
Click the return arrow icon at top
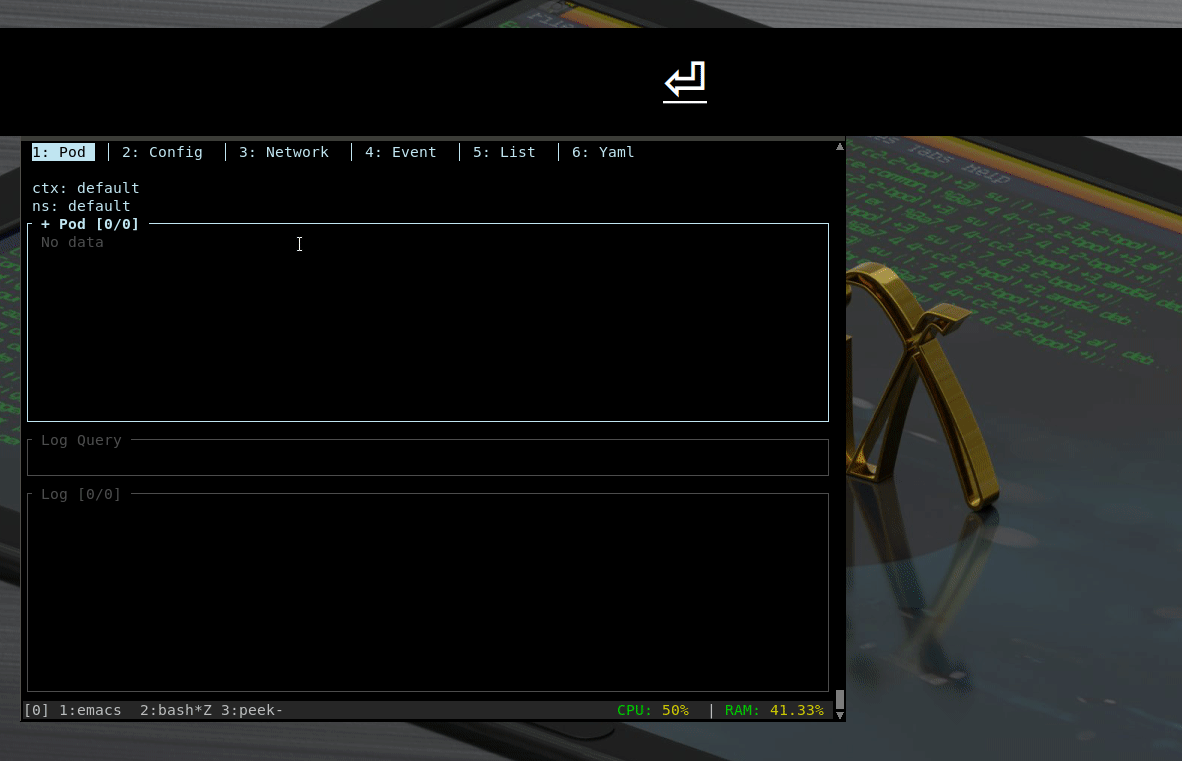(684, 82)
